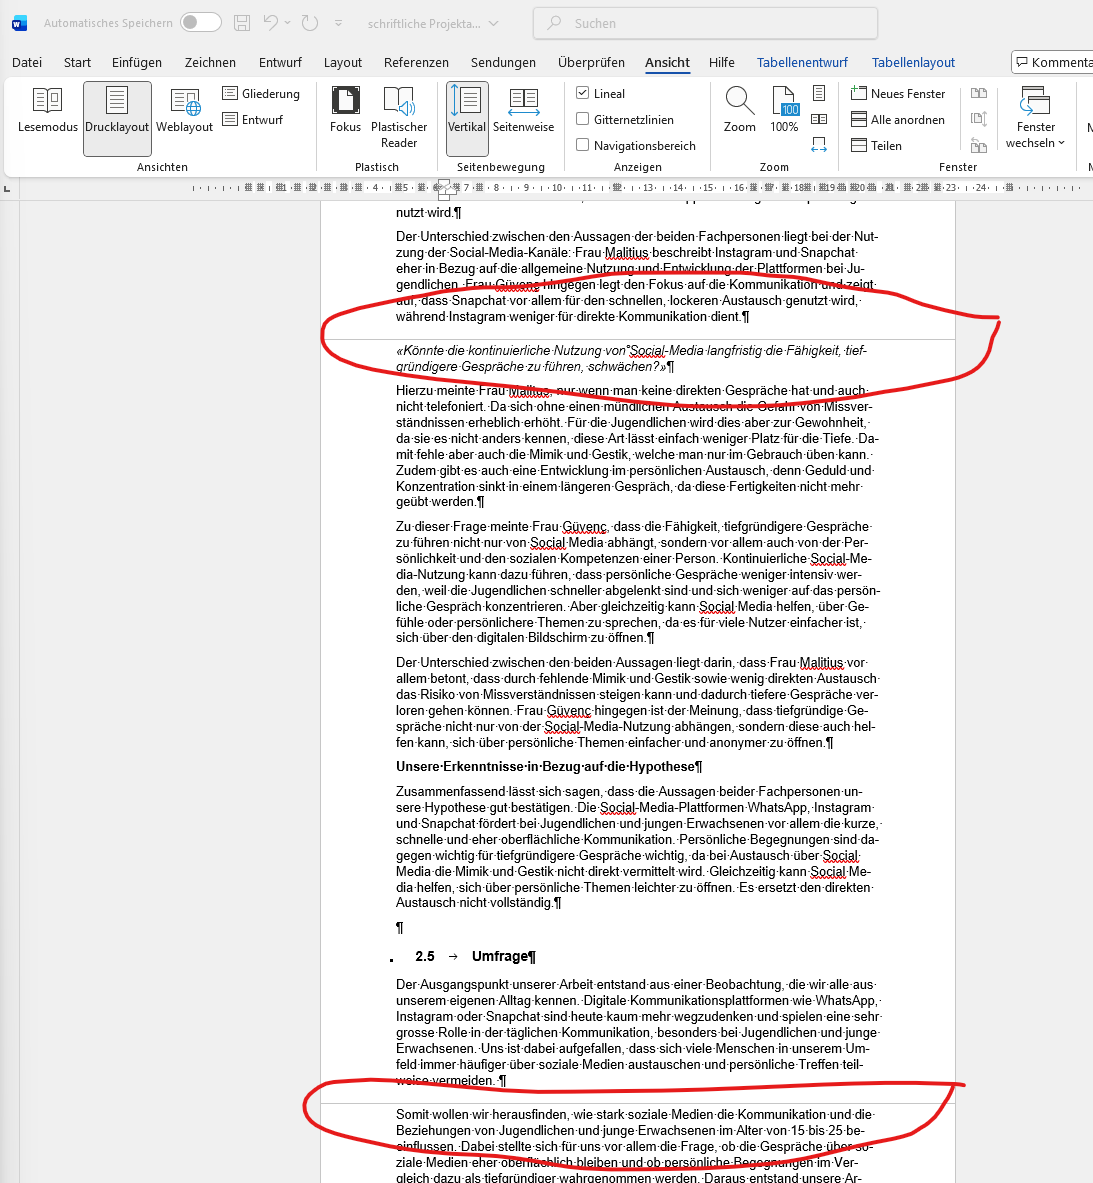Open Lesemodus view
Screen dimensions: 1093x1183
point(48,110)
